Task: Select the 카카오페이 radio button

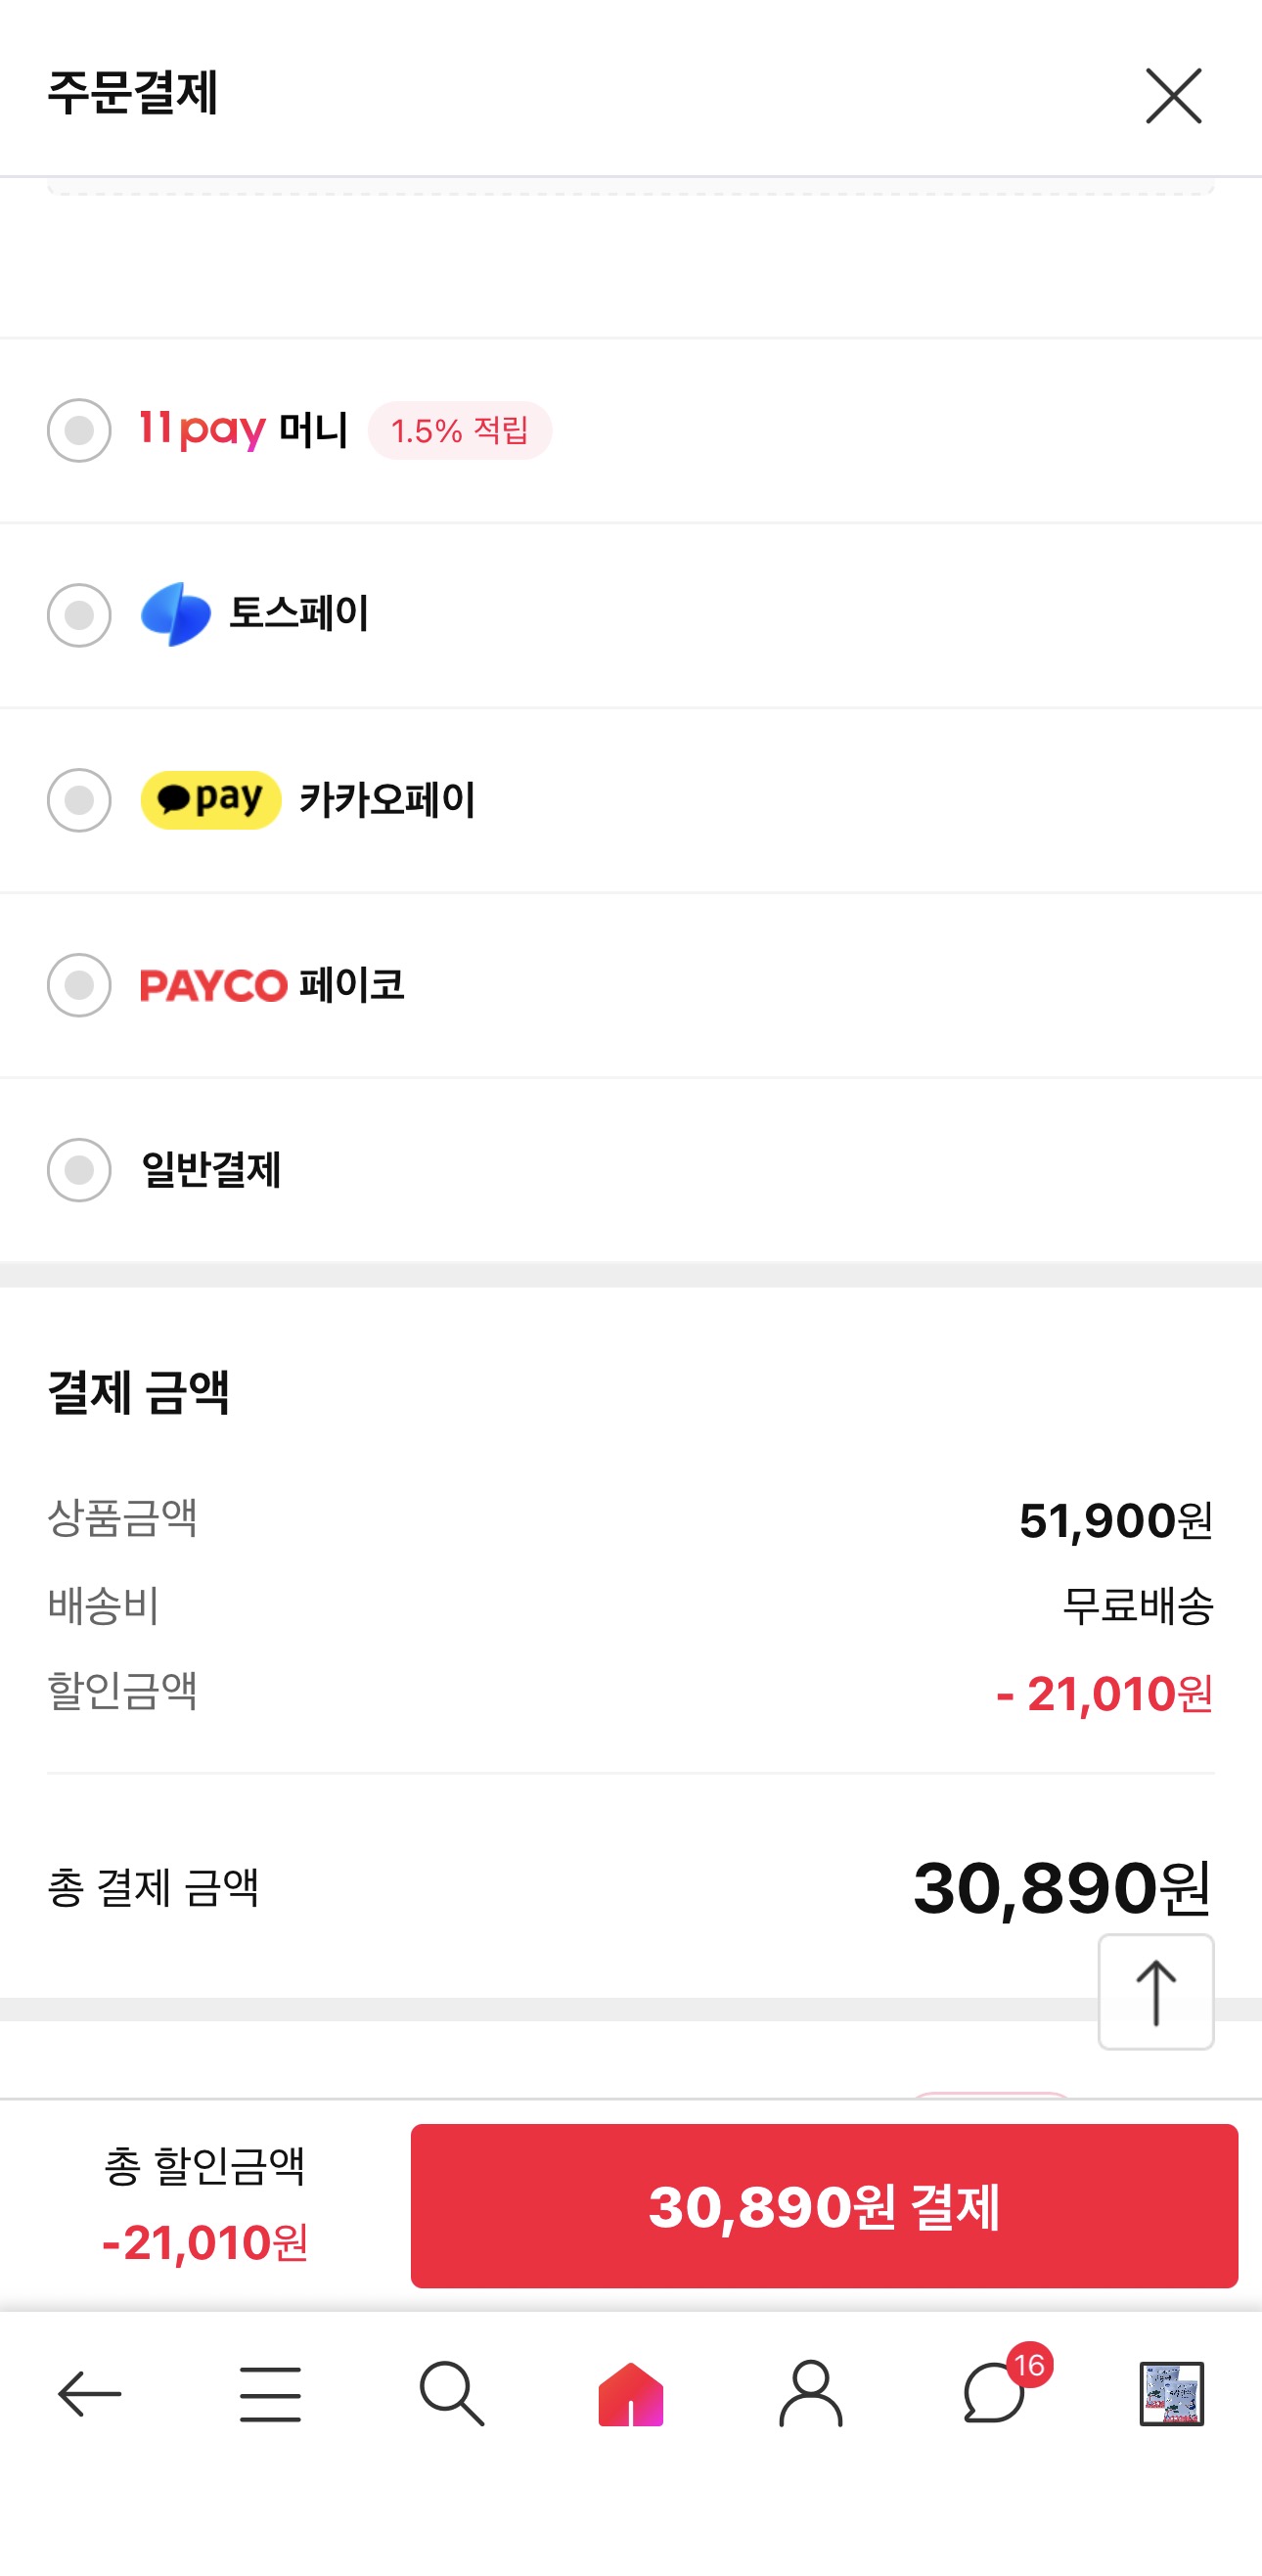Action: click(x=79, y=800)
